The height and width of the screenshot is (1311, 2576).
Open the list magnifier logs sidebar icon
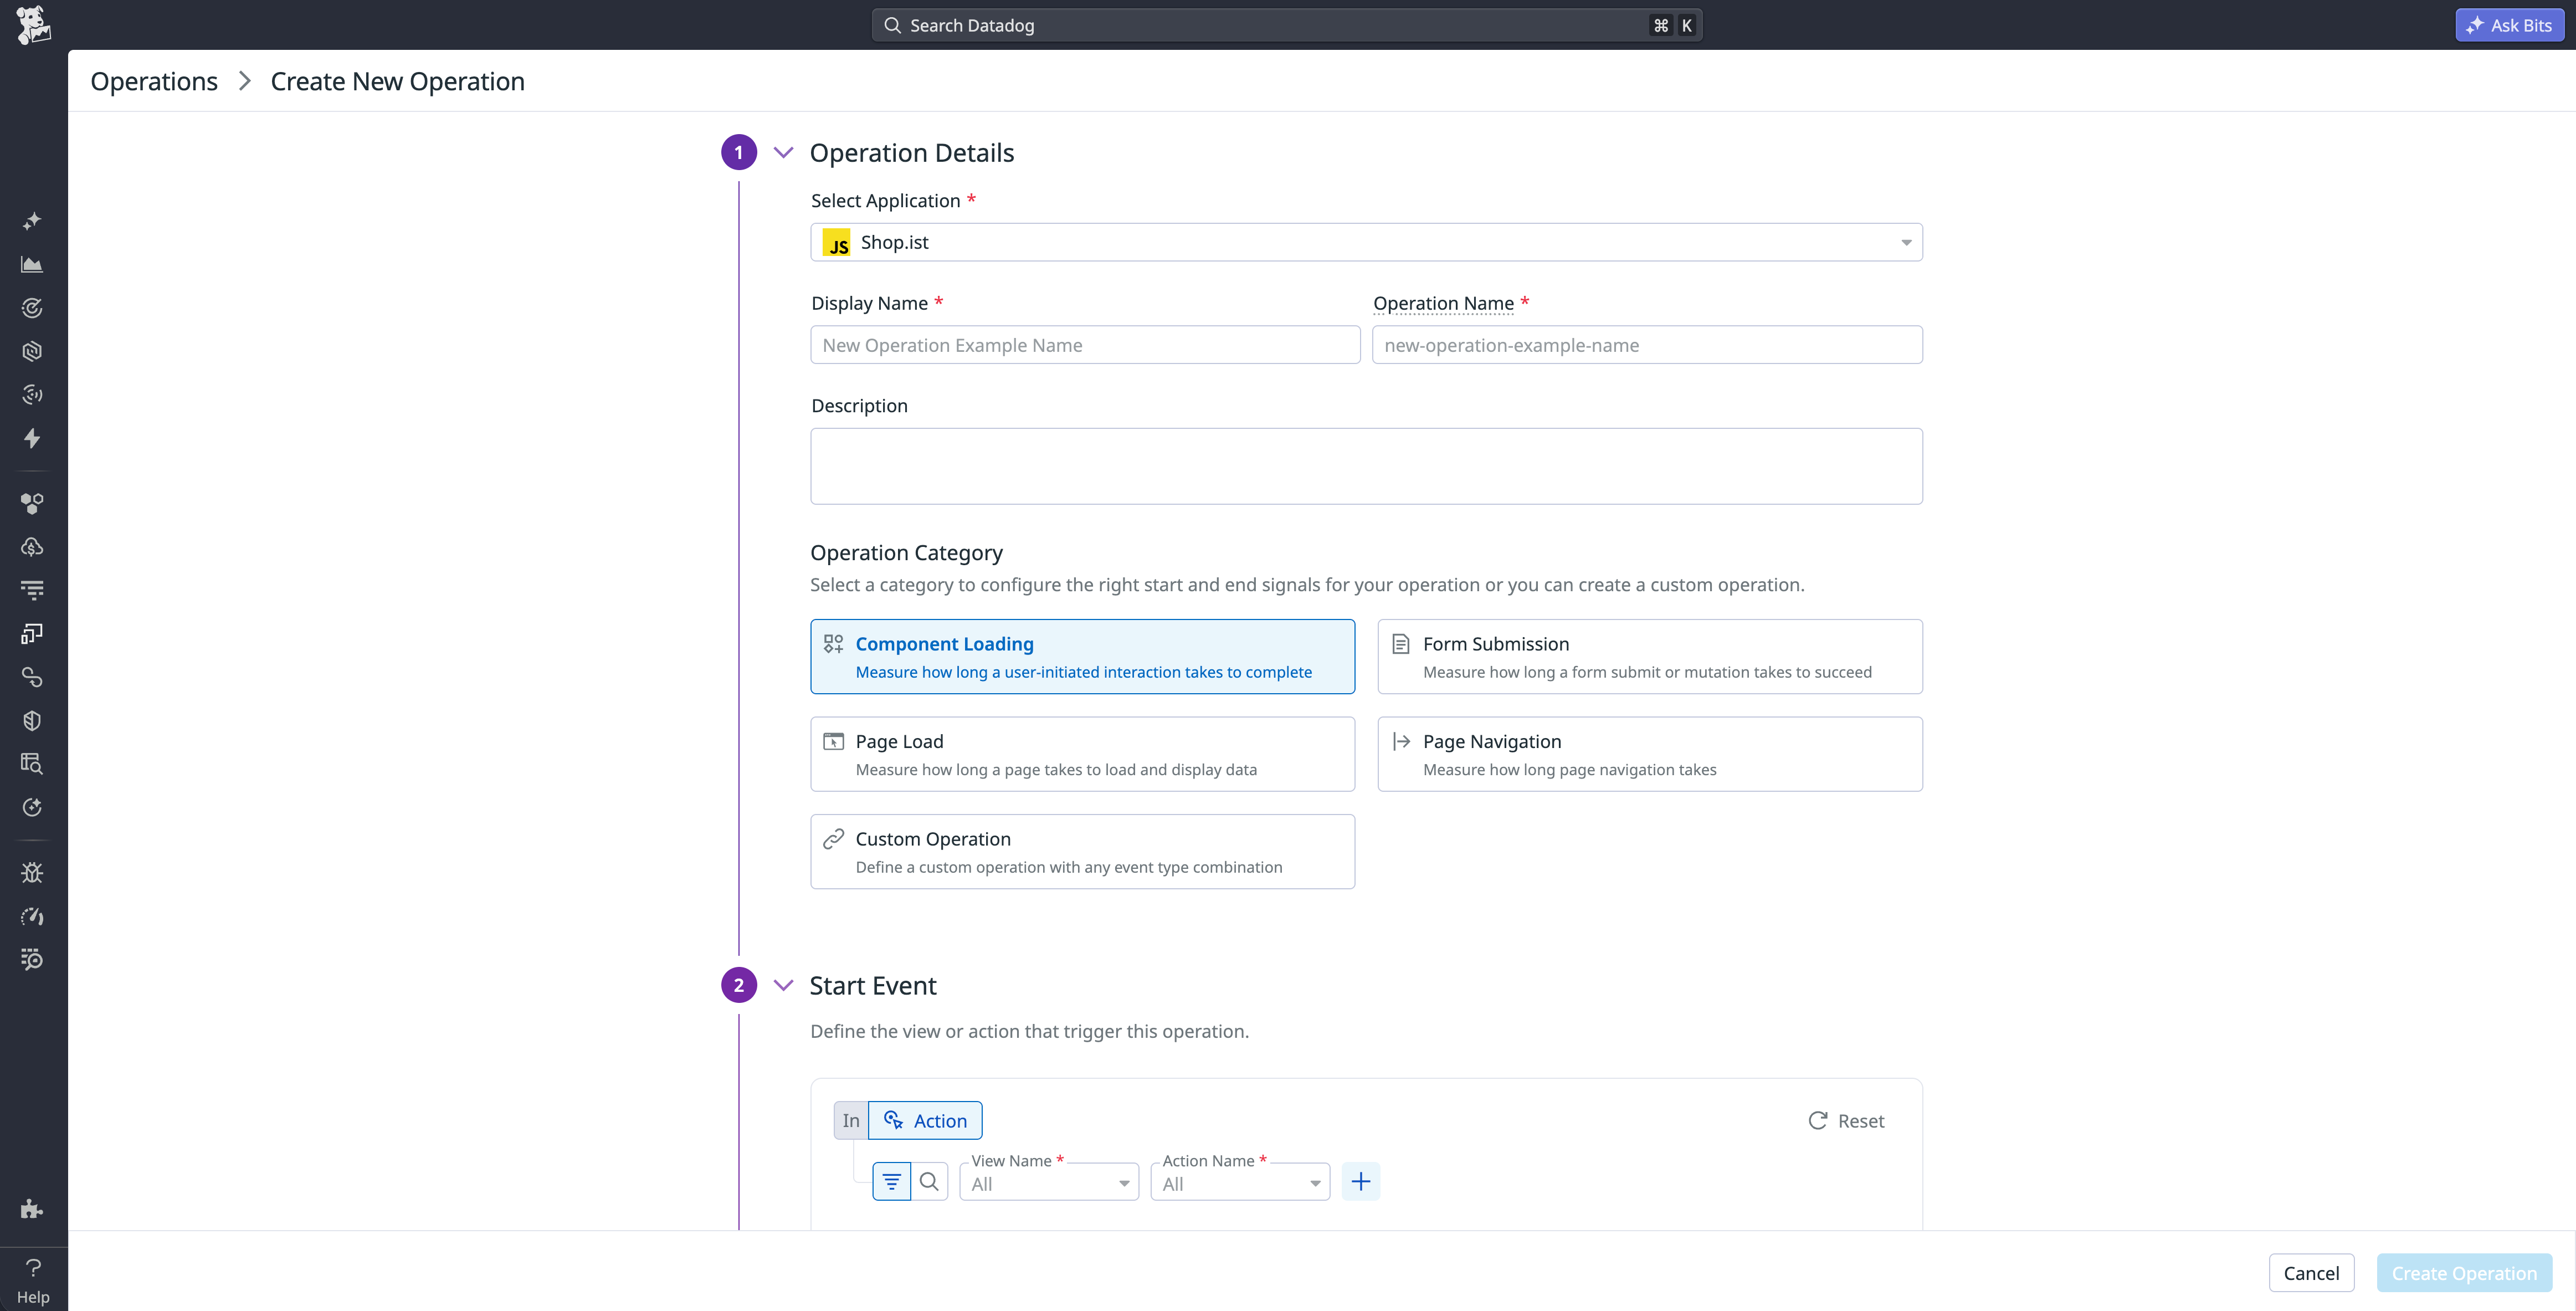click(32, 960)
